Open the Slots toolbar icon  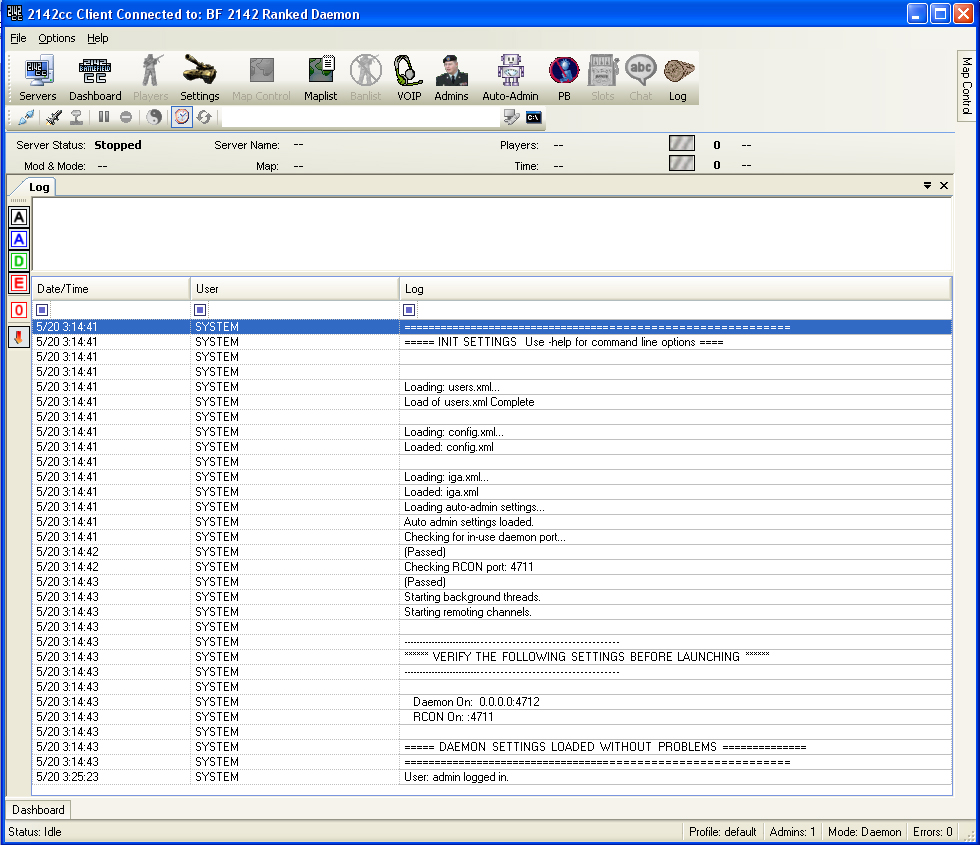coord(602,78)
